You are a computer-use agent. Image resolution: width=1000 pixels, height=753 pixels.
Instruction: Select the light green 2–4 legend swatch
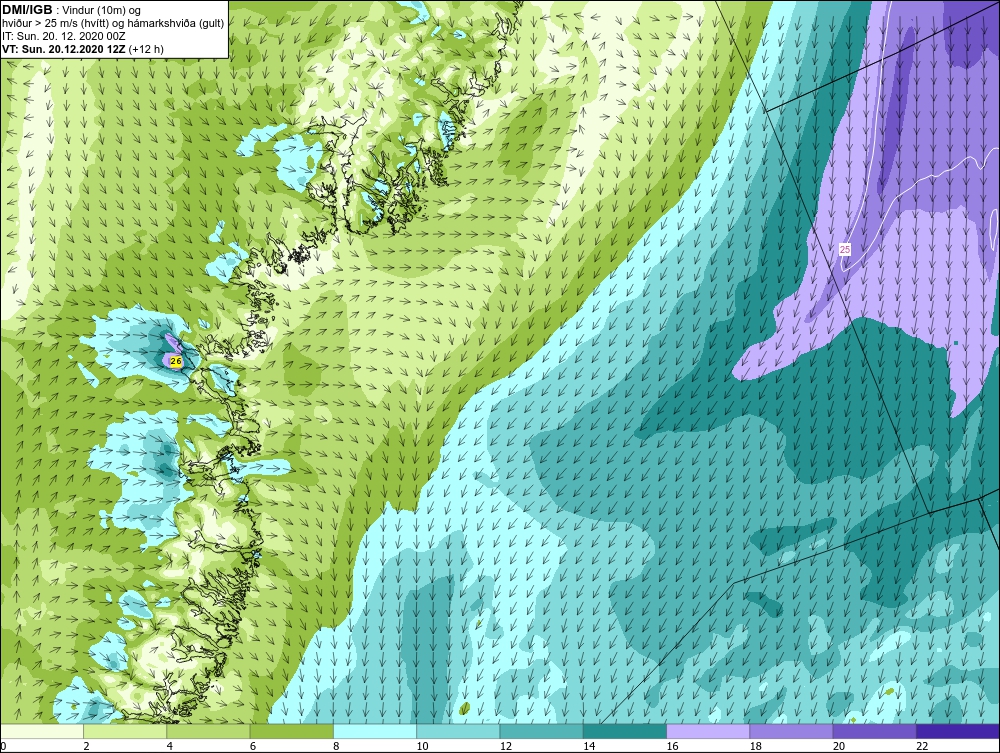click(125, 731)
